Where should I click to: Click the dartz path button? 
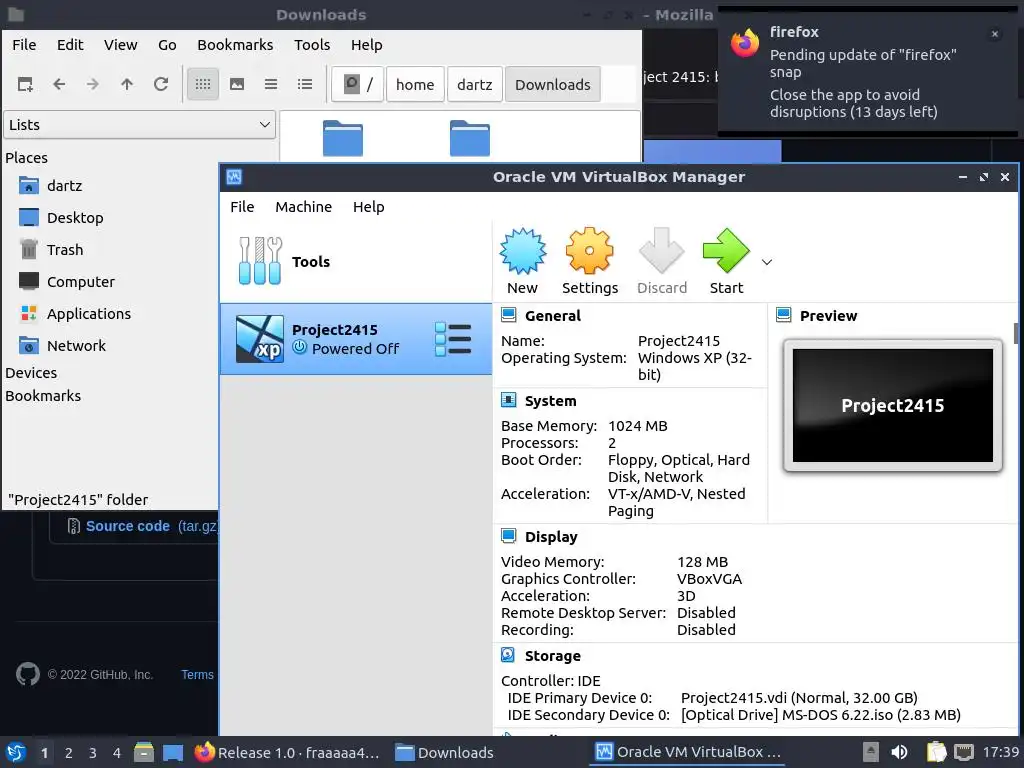pos(475,84)
